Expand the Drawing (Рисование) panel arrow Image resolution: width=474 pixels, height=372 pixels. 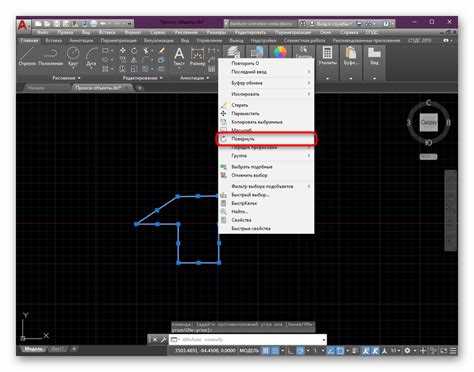[79, 78]
